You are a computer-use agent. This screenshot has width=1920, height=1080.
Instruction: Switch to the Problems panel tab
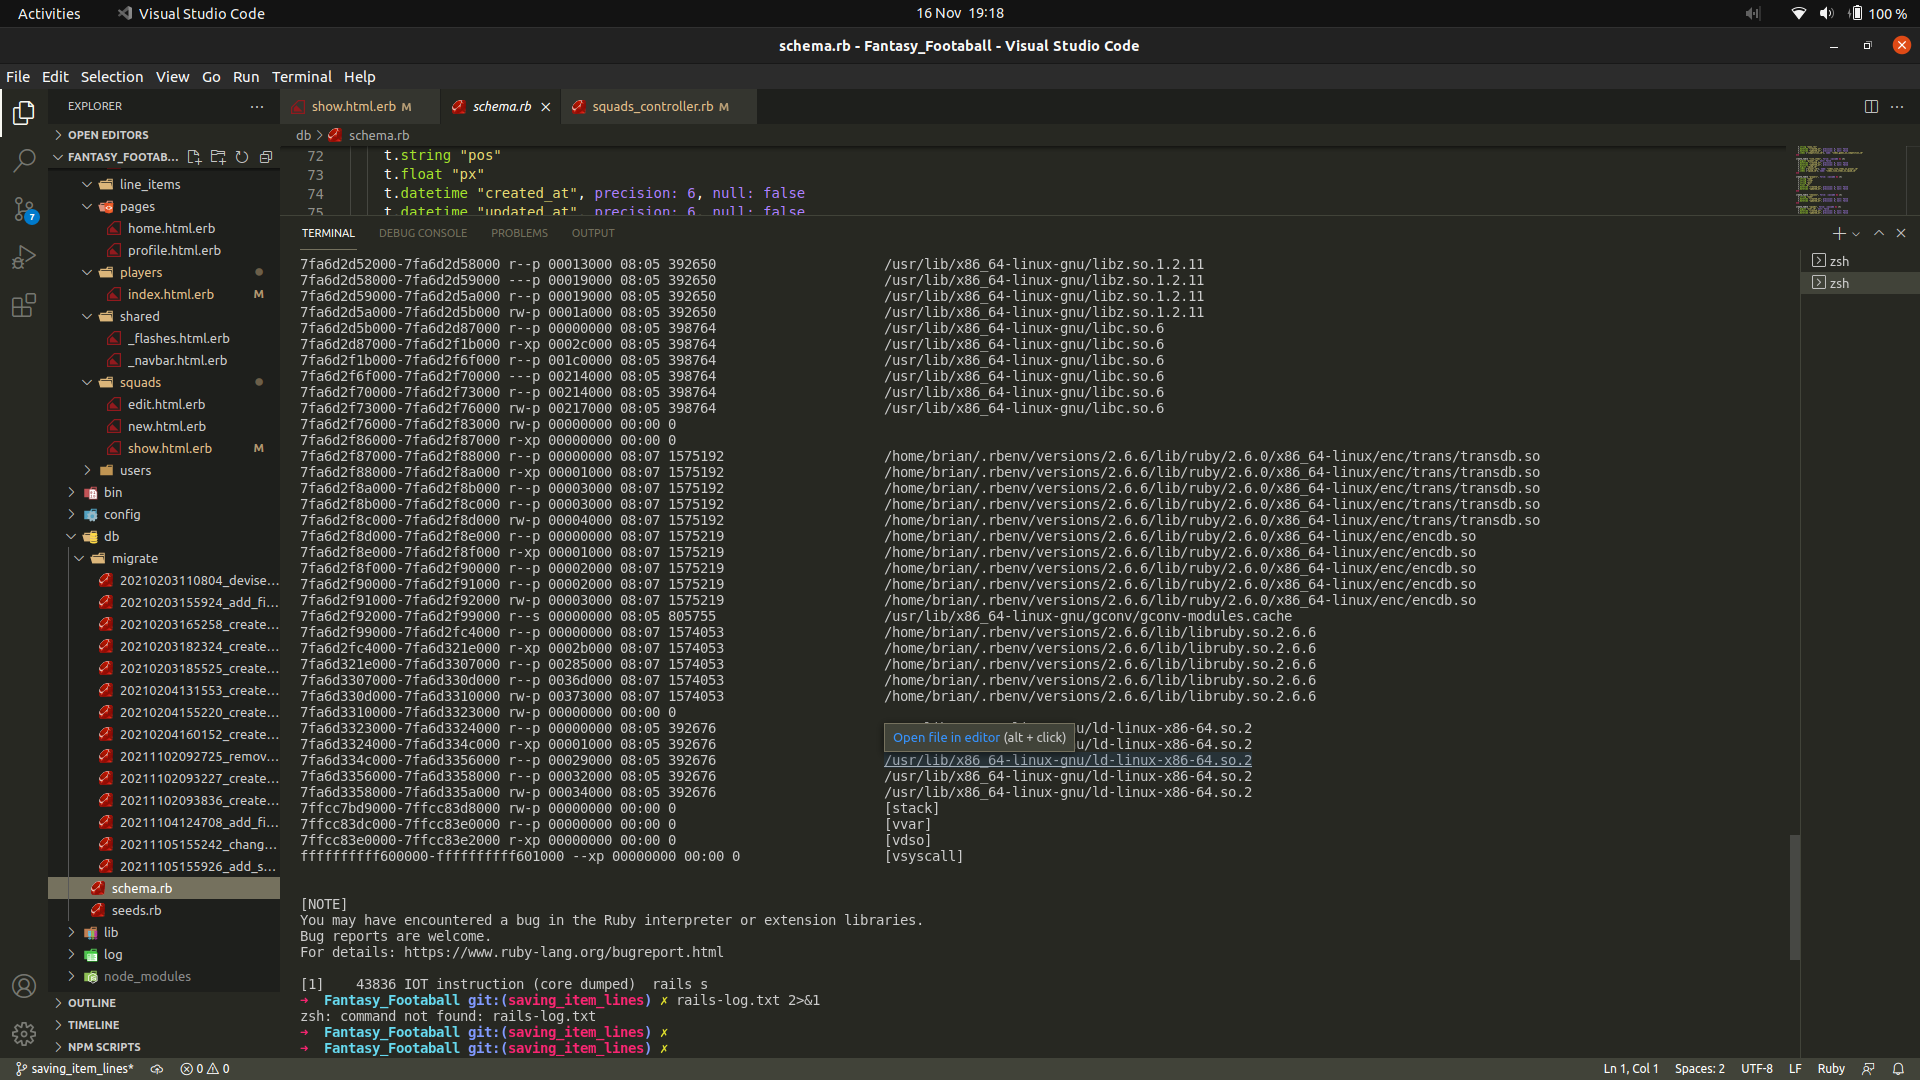(x=519, y=233)
